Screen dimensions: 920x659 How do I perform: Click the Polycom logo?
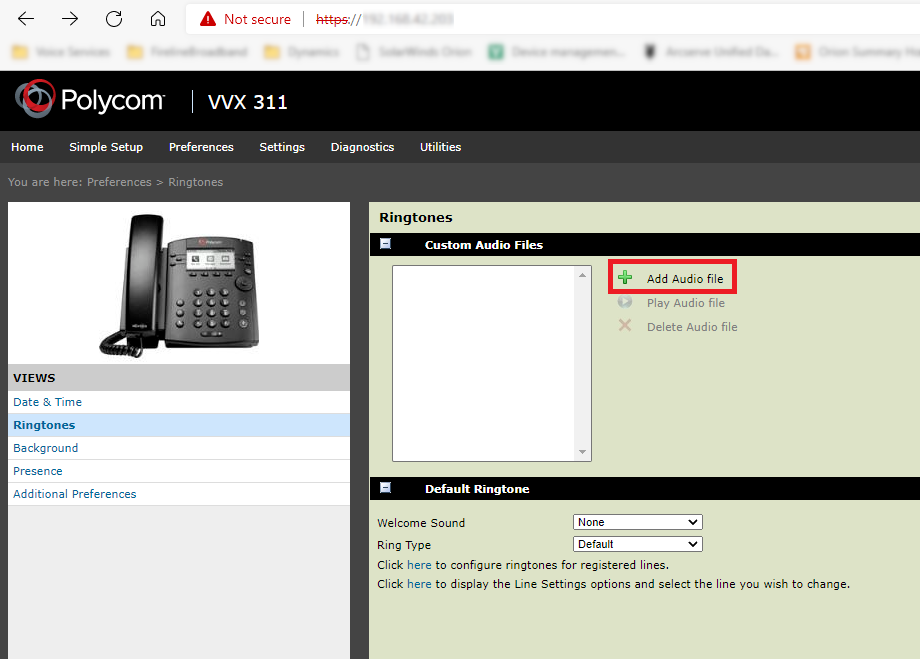(x=90, y=99)
